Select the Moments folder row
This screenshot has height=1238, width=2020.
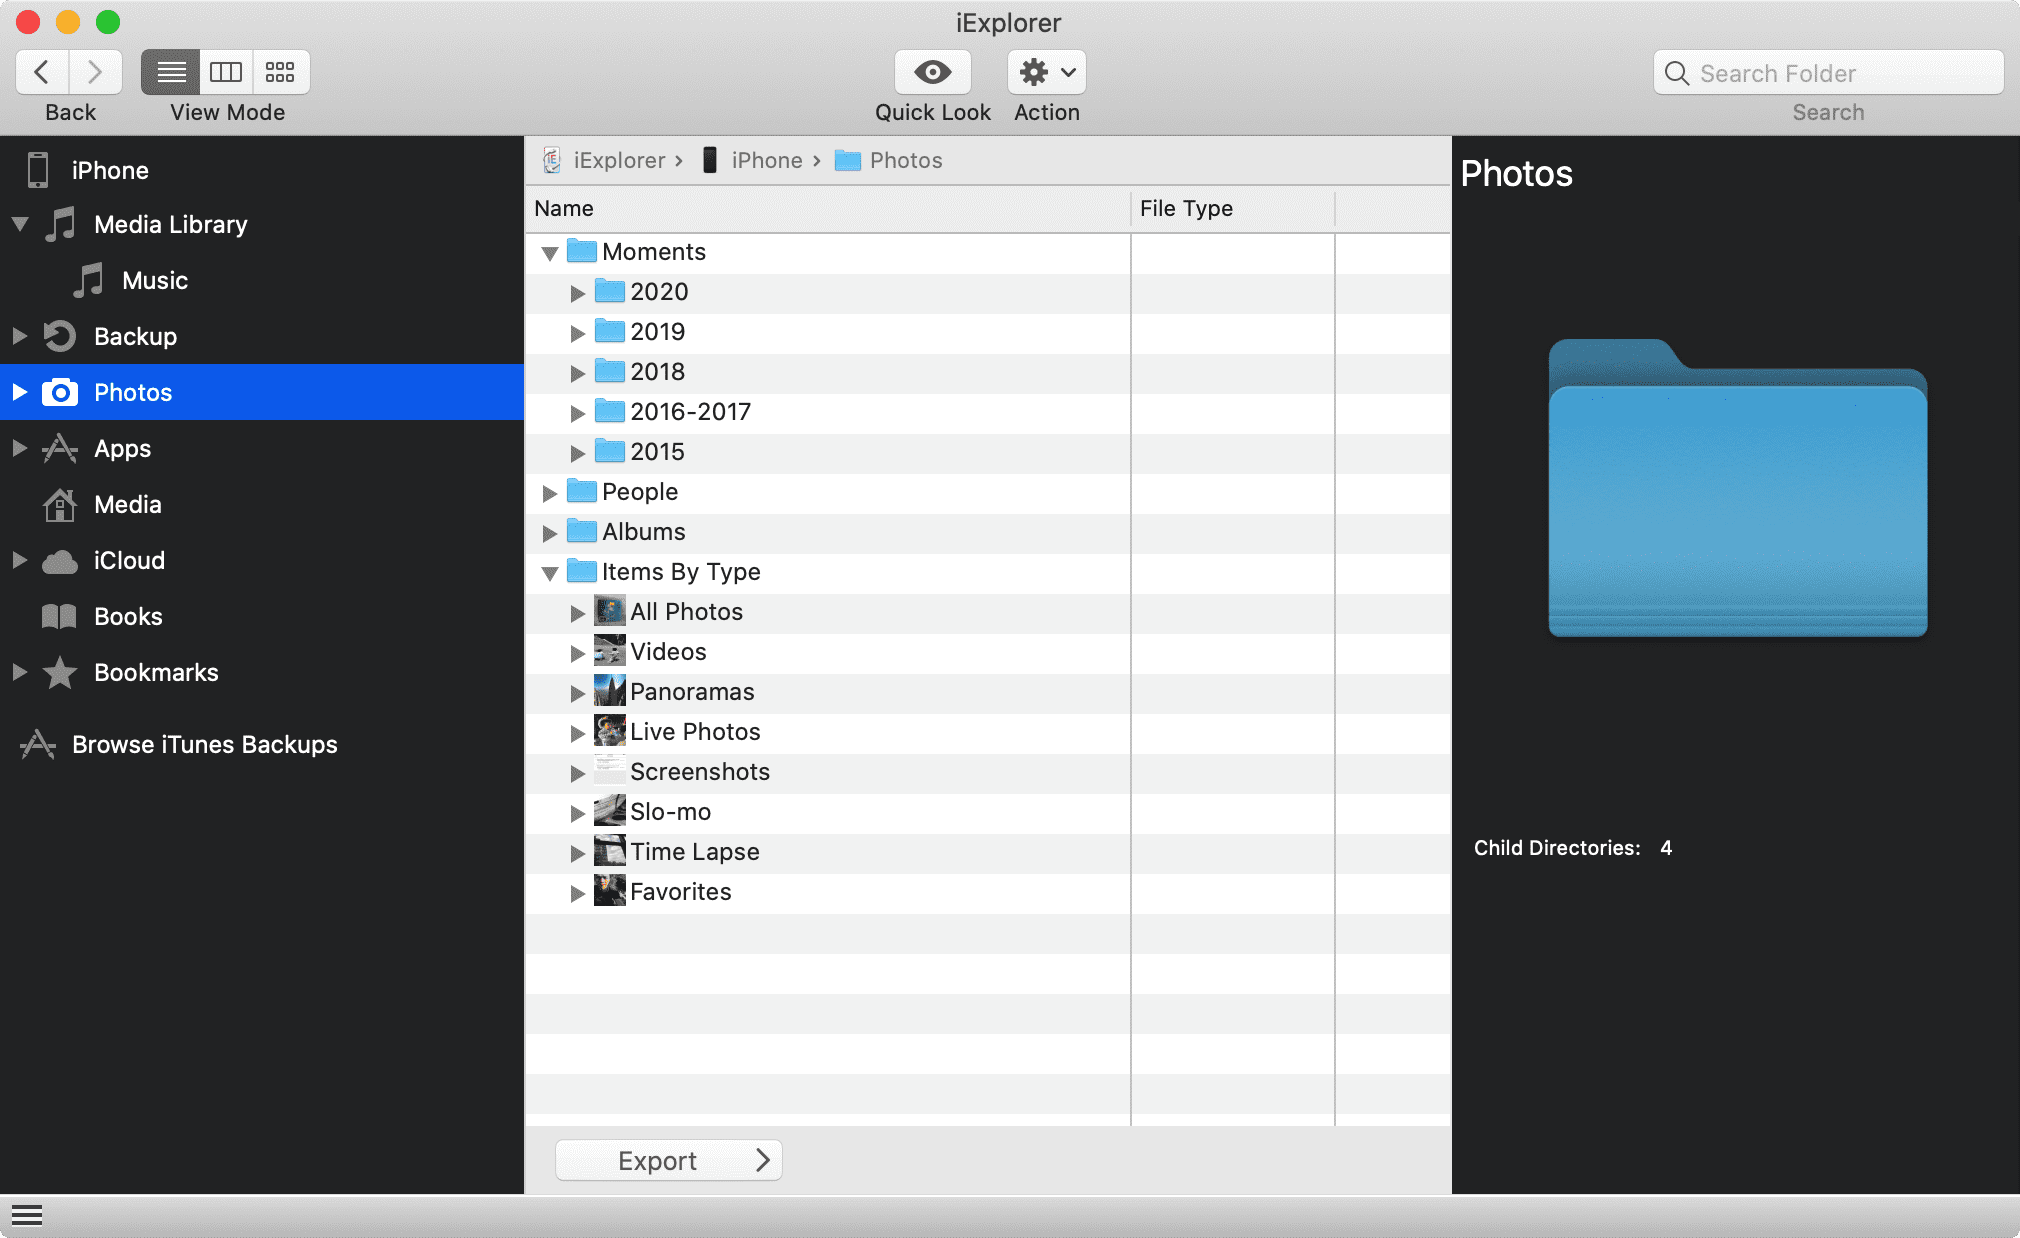tap(988, 252)
